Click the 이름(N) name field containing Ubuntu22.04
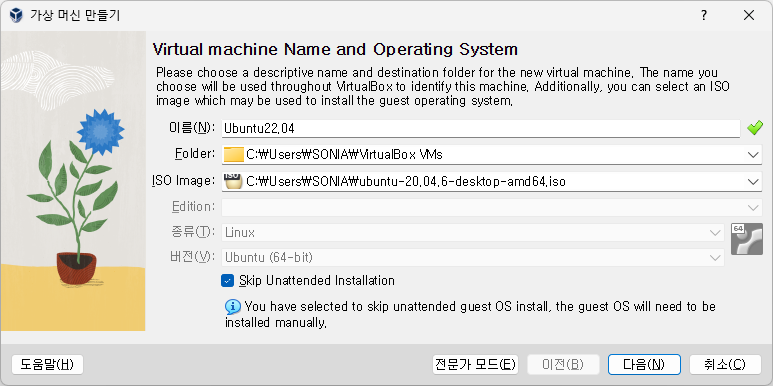The width and height of the screenshot is (773, 386). [x=481, y=128]
